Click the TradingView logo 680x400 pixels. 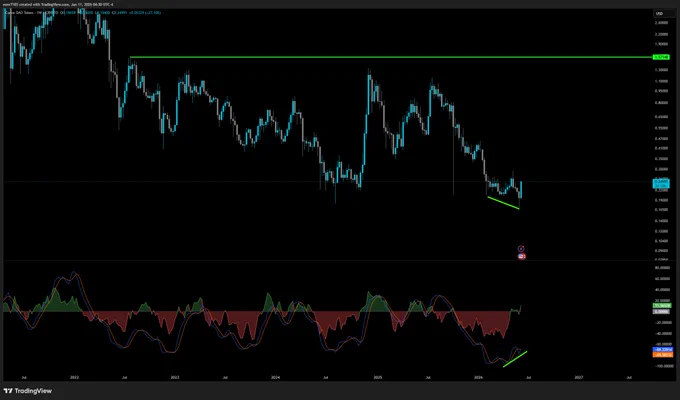[28, 391]
